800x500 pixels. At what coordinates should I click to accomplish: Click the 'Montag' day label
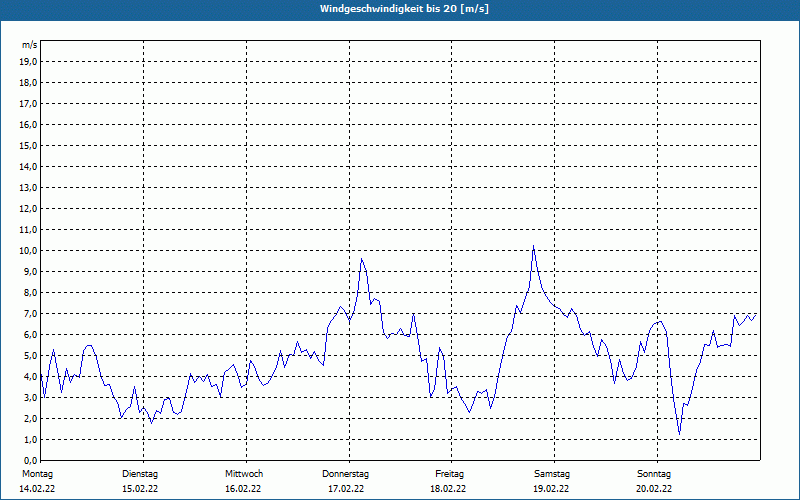tap(37, 474)
